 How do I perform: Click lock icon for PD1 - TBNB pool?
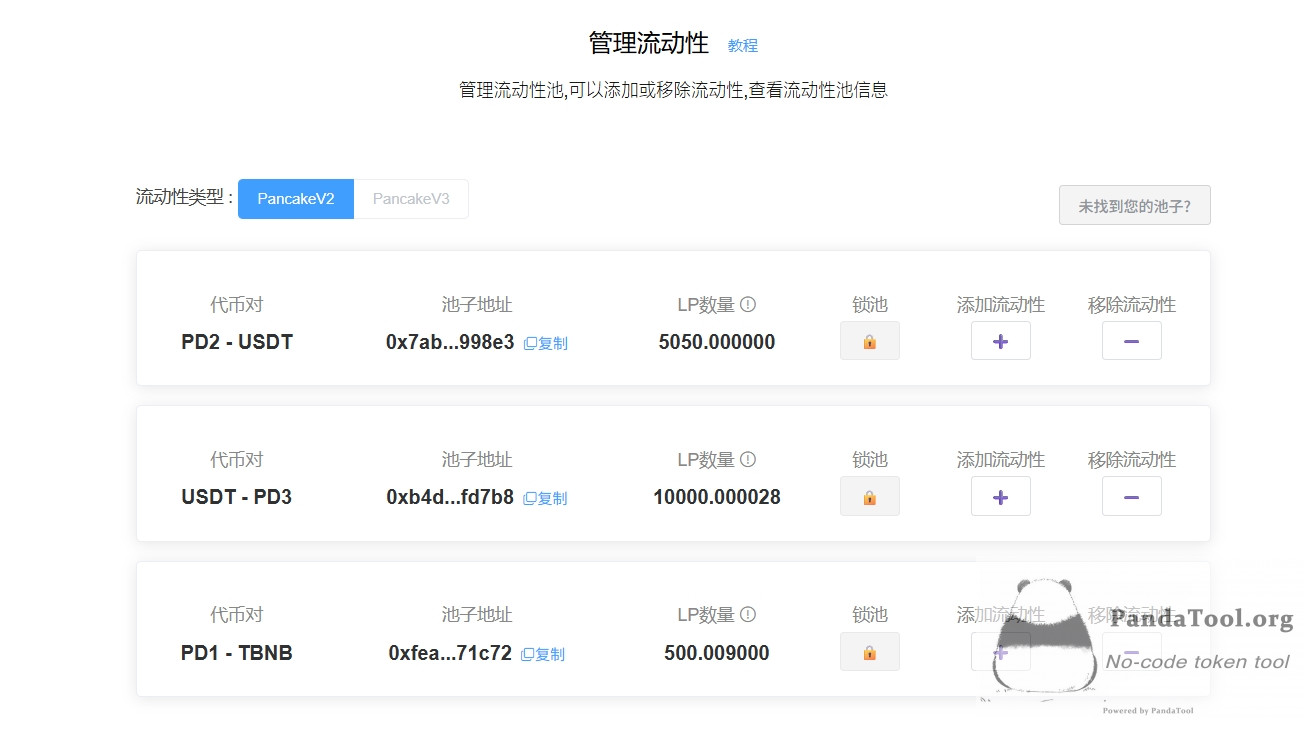[869, 652]
